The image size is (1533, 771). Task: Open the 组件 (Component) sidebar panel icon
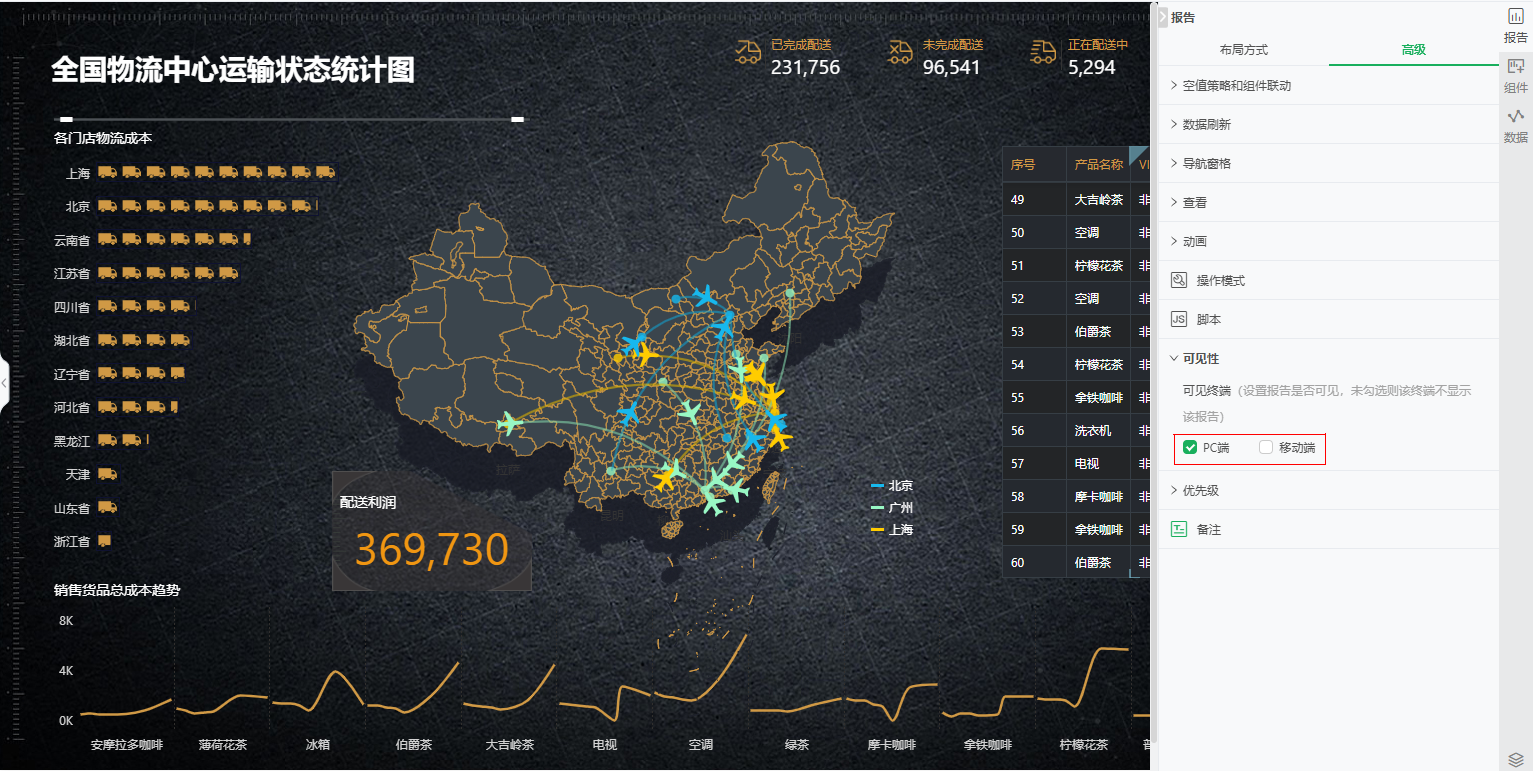pos(1515,76)
